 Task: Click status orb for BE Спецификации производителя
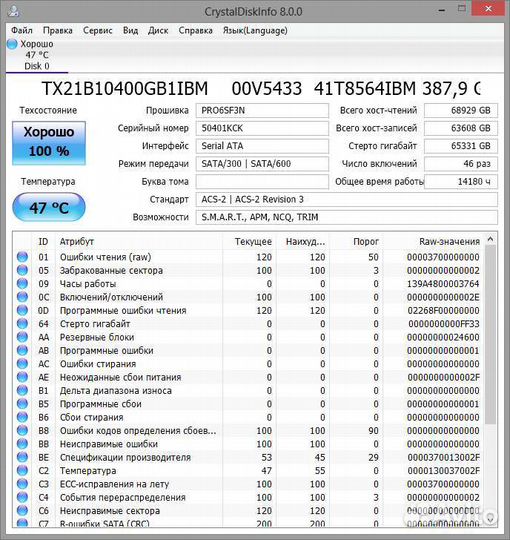pyautogui.click(x=22, y=457)
